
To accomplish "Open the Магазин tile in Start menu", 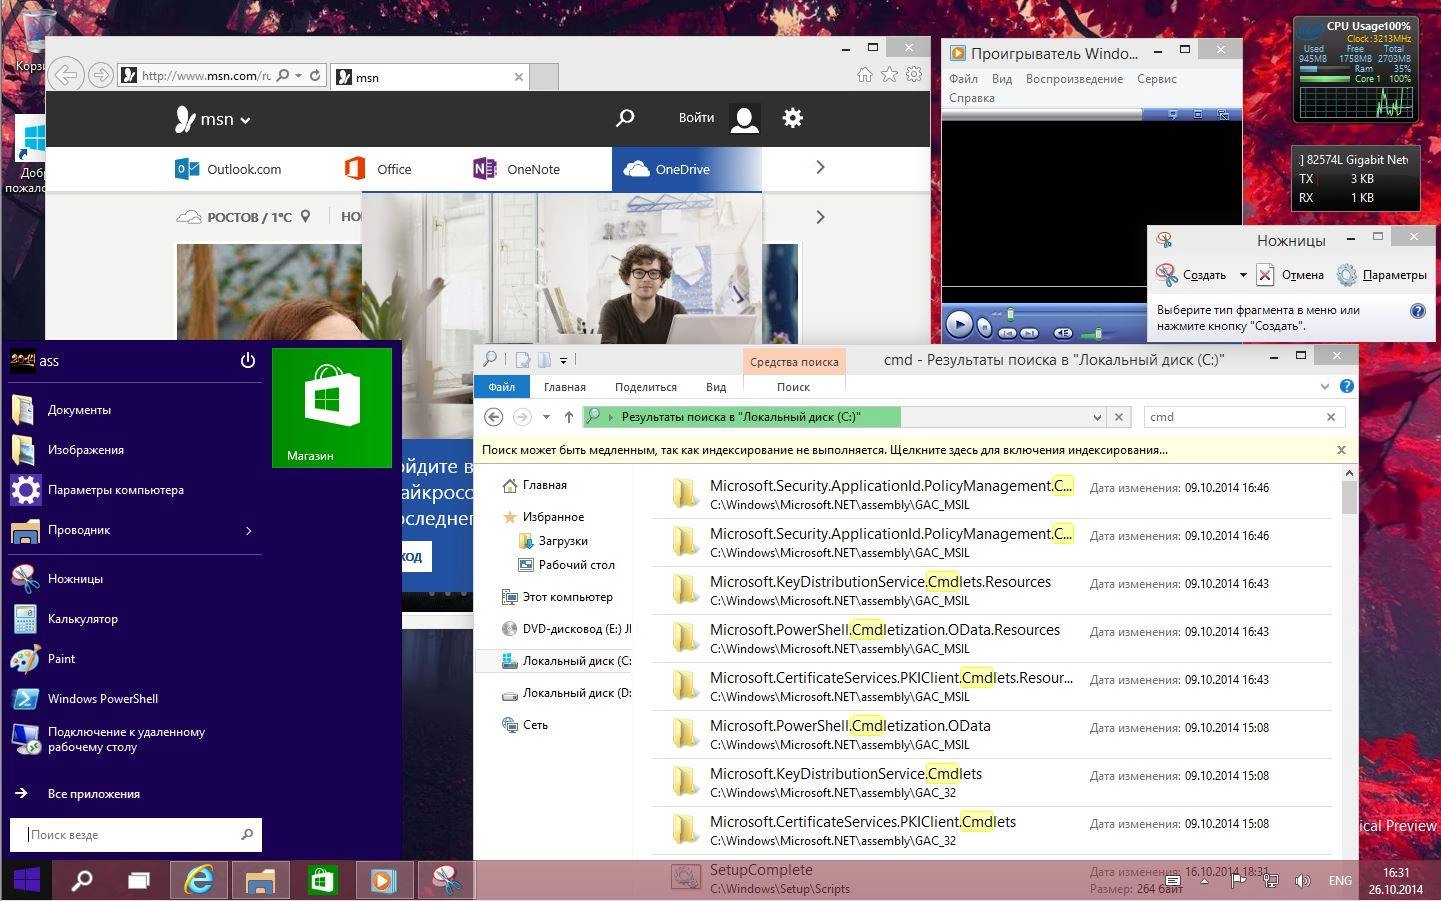I will (x=332, y=407).
